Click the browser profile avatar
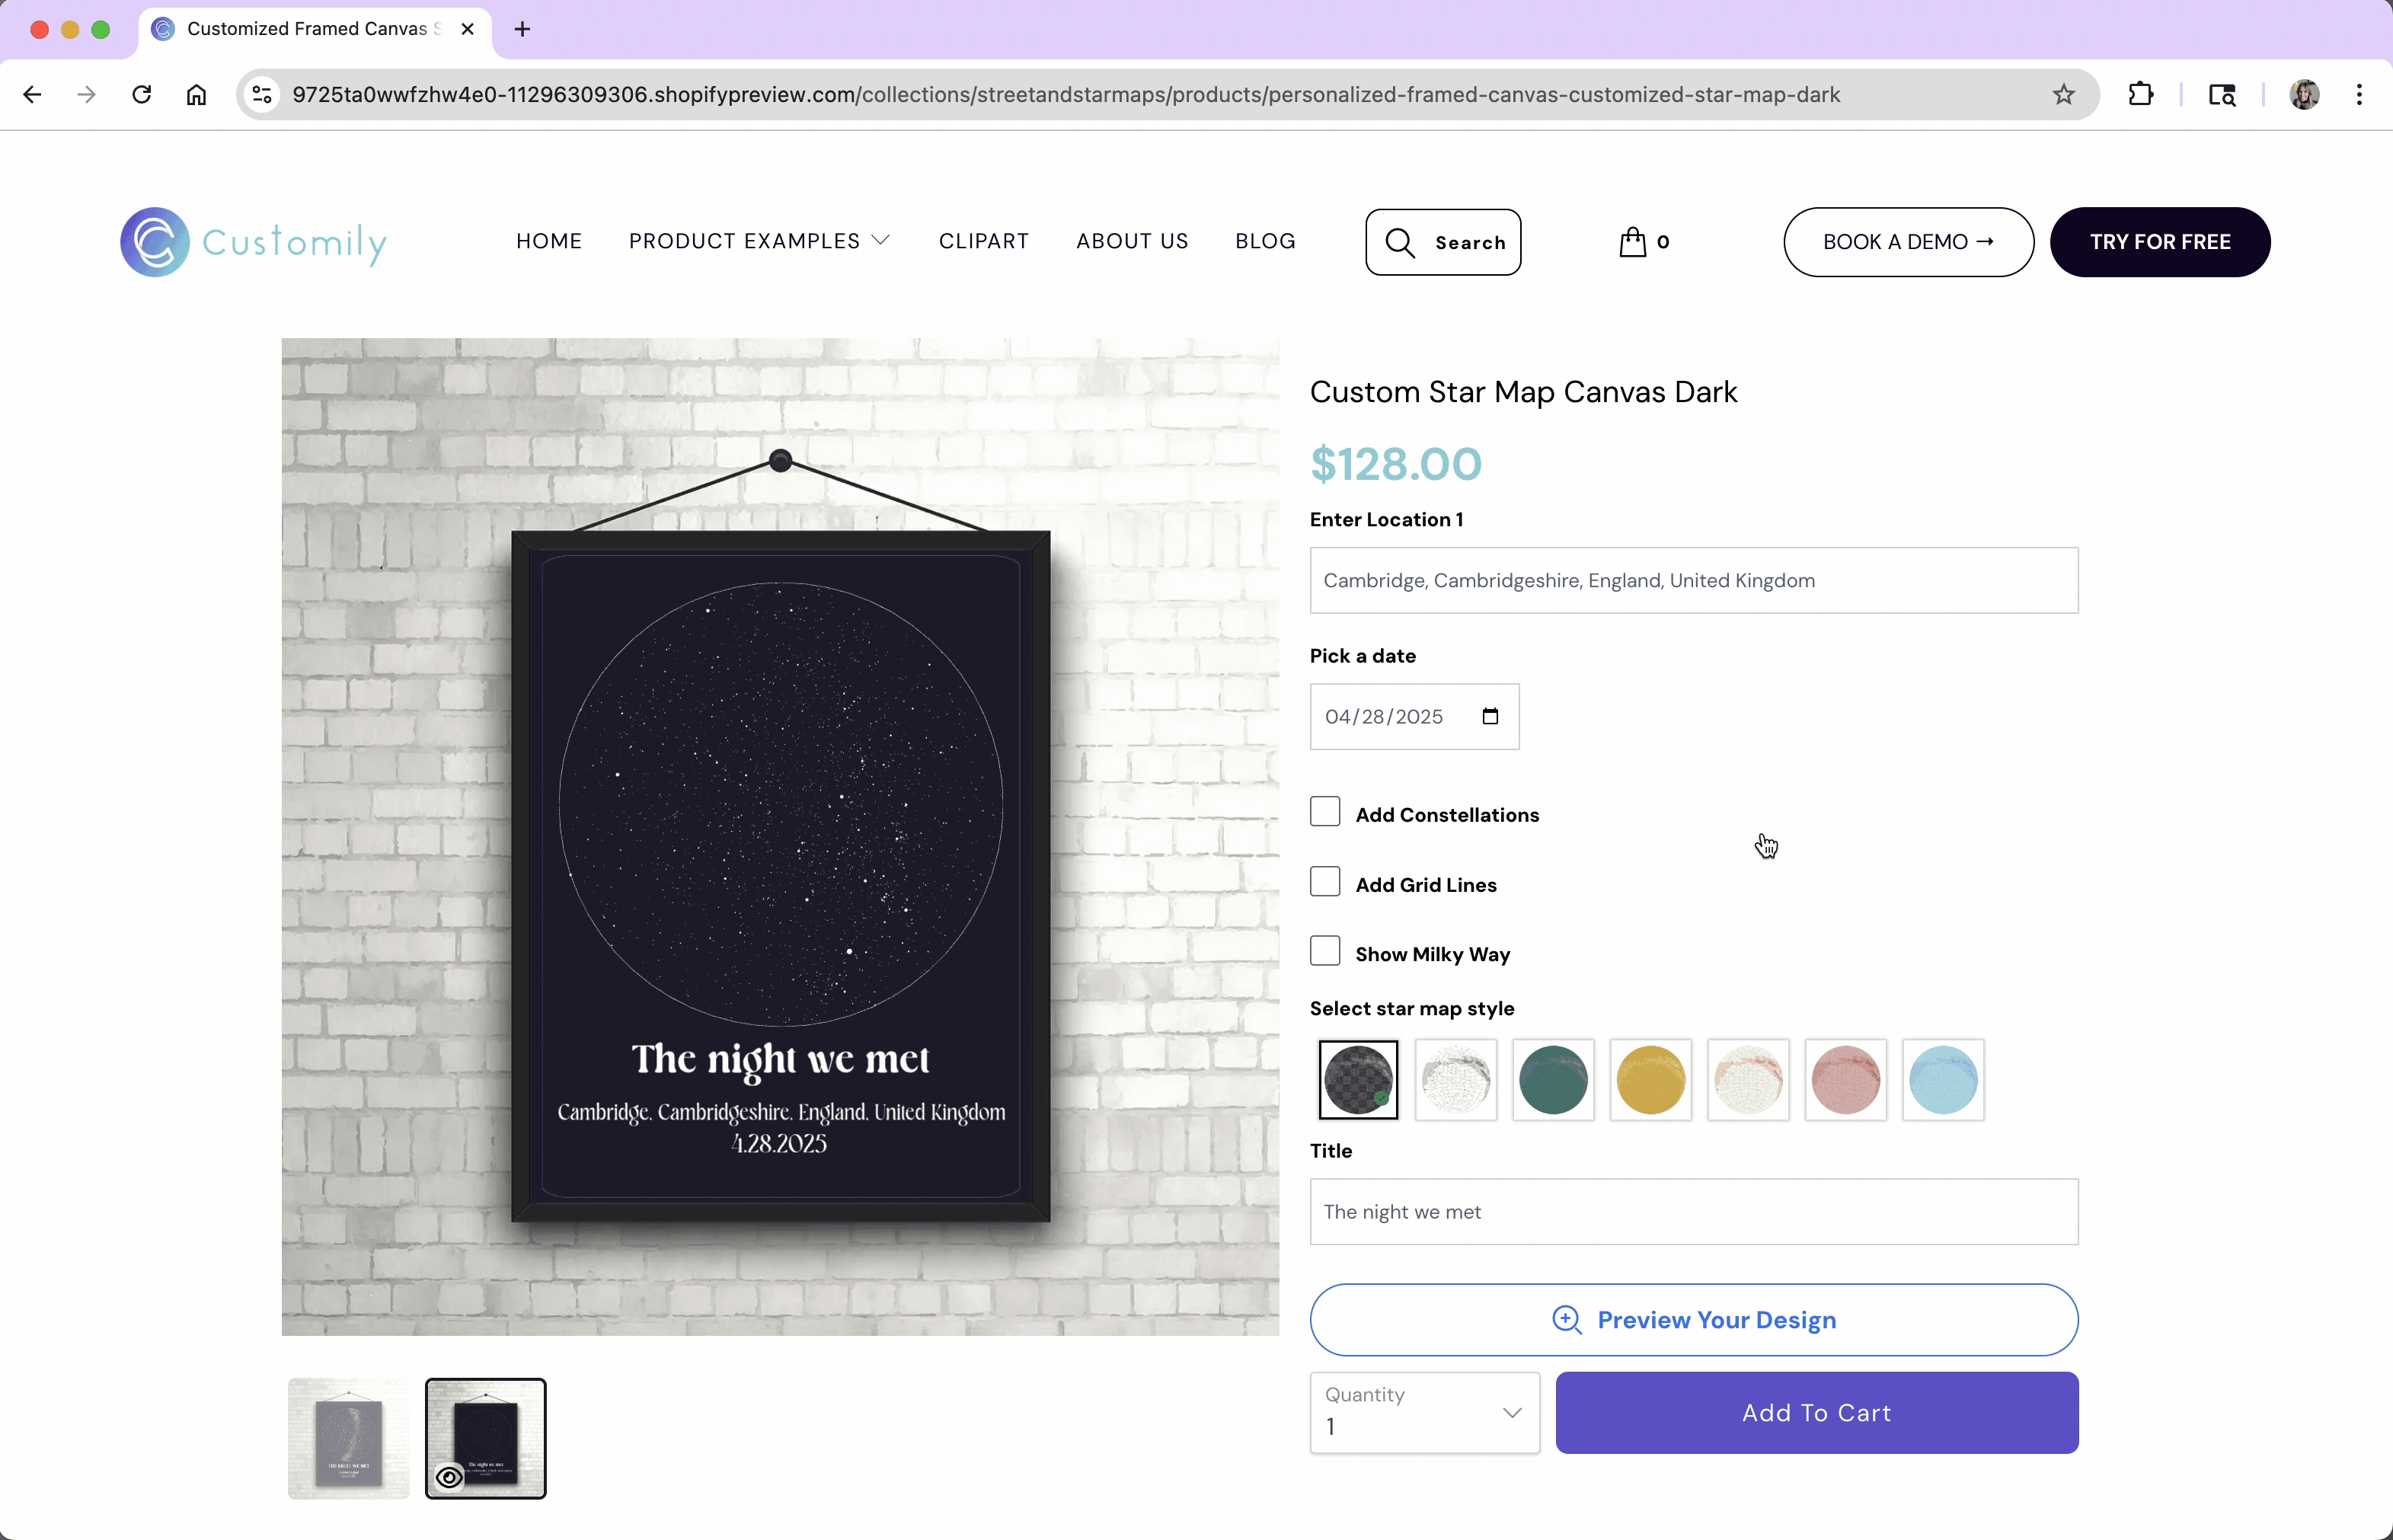 click(2303, 94)
